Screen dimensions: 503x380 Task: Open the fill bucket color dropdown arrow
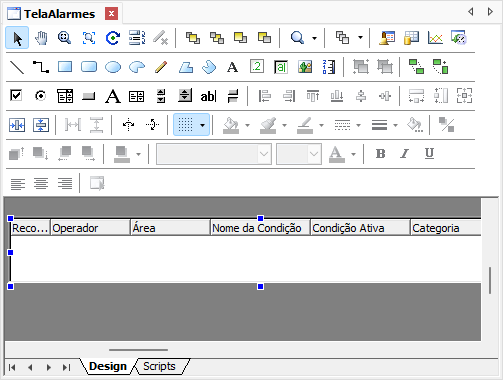pos(247,125)
